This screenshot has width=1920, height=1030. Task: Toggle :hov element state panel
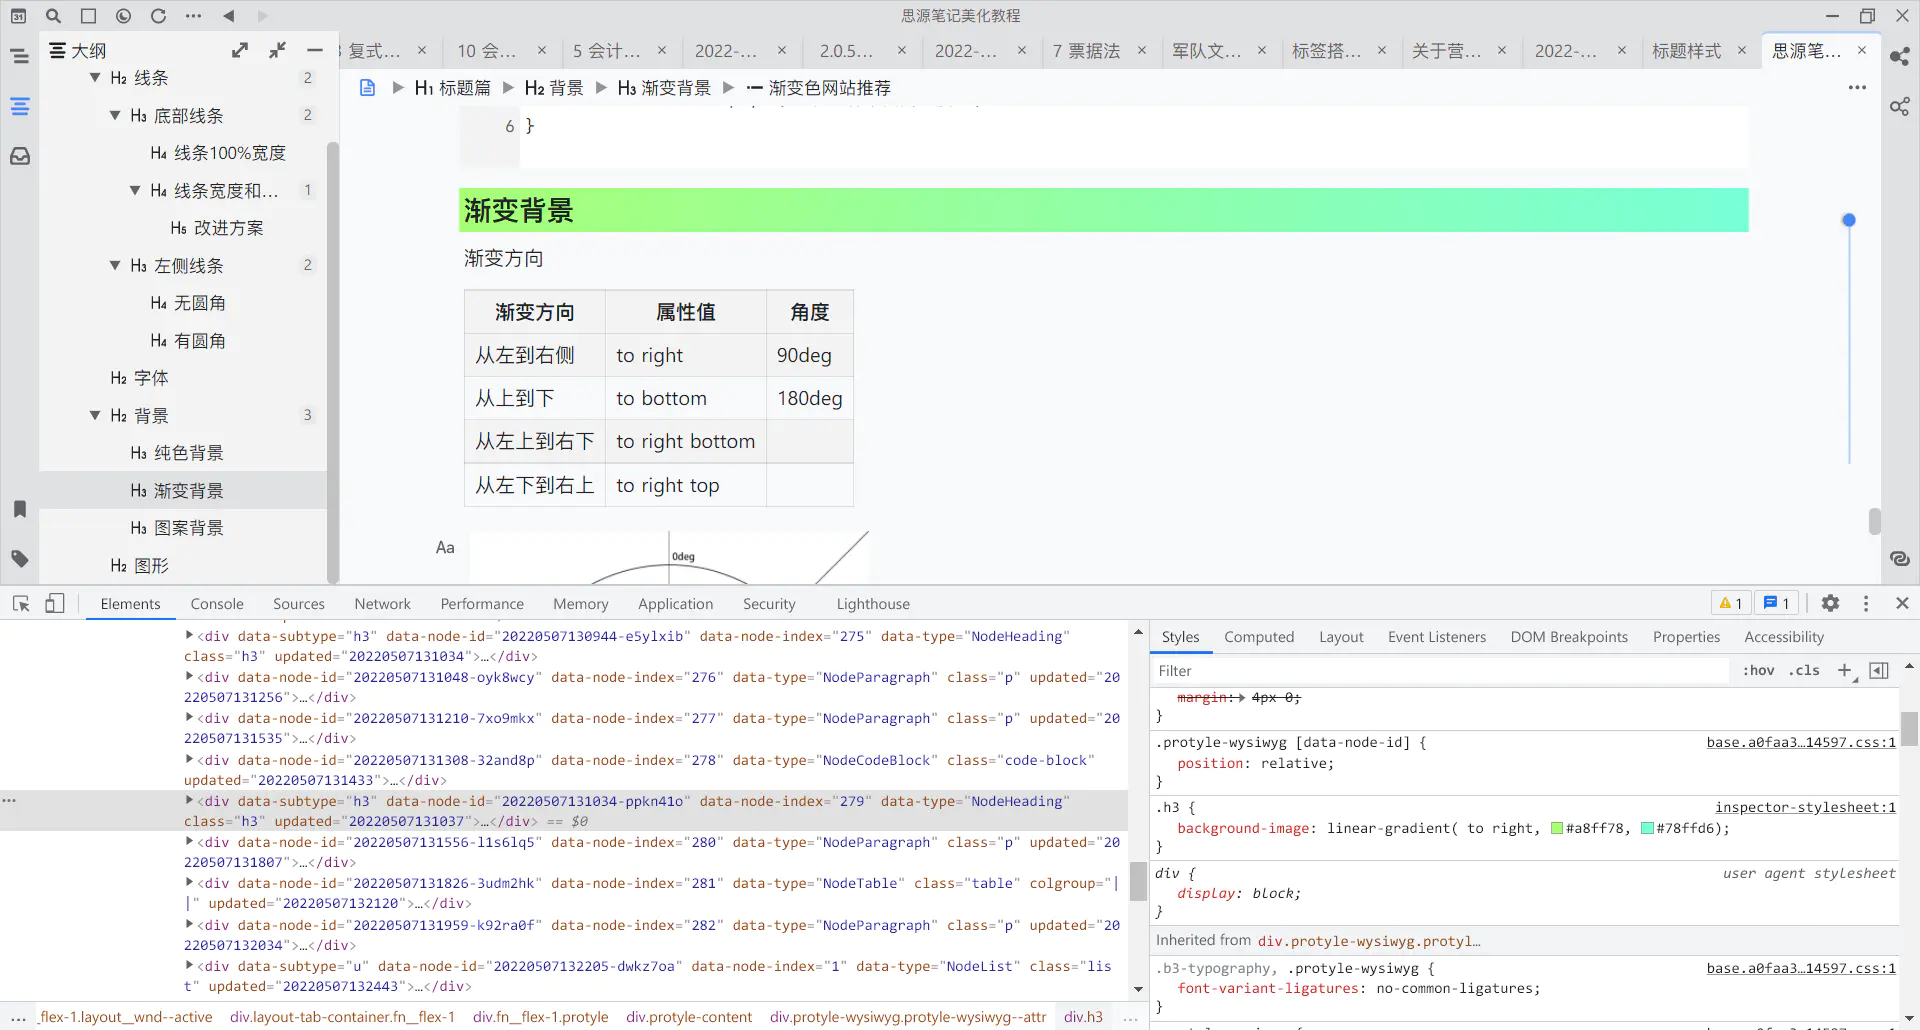[x=1758, y=671]
